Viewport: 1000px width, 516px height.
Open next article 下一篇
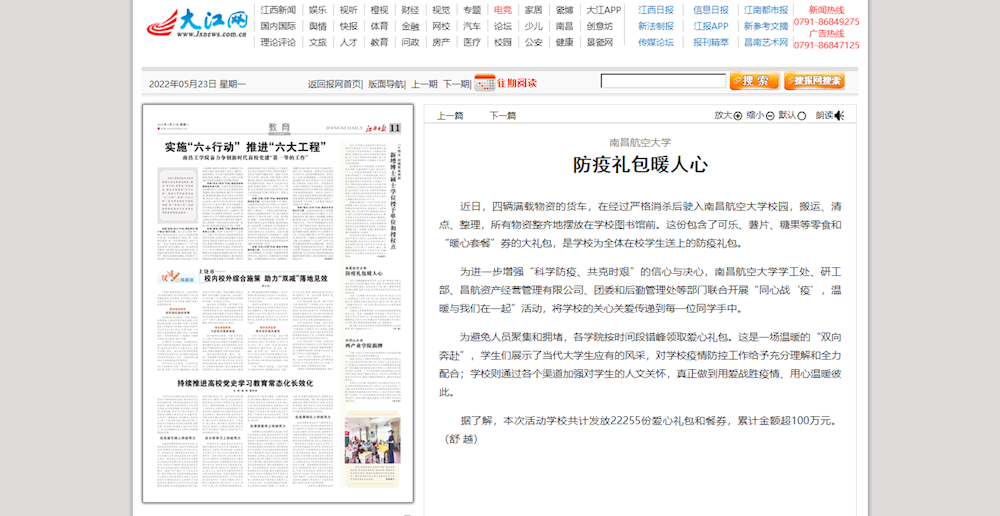502,115
